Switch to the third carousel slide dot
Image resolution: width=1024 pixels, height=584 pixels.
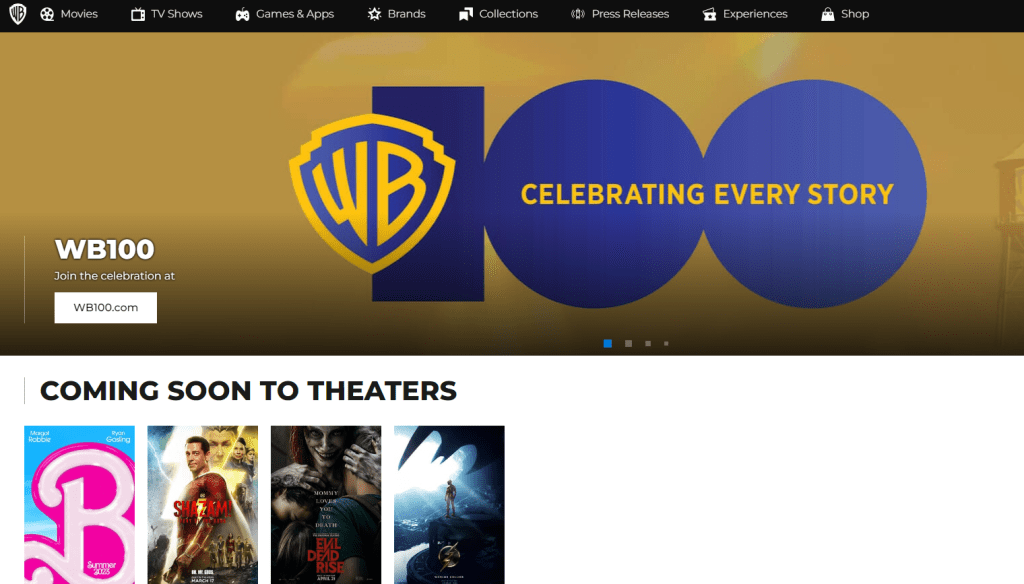pos(648,343)
